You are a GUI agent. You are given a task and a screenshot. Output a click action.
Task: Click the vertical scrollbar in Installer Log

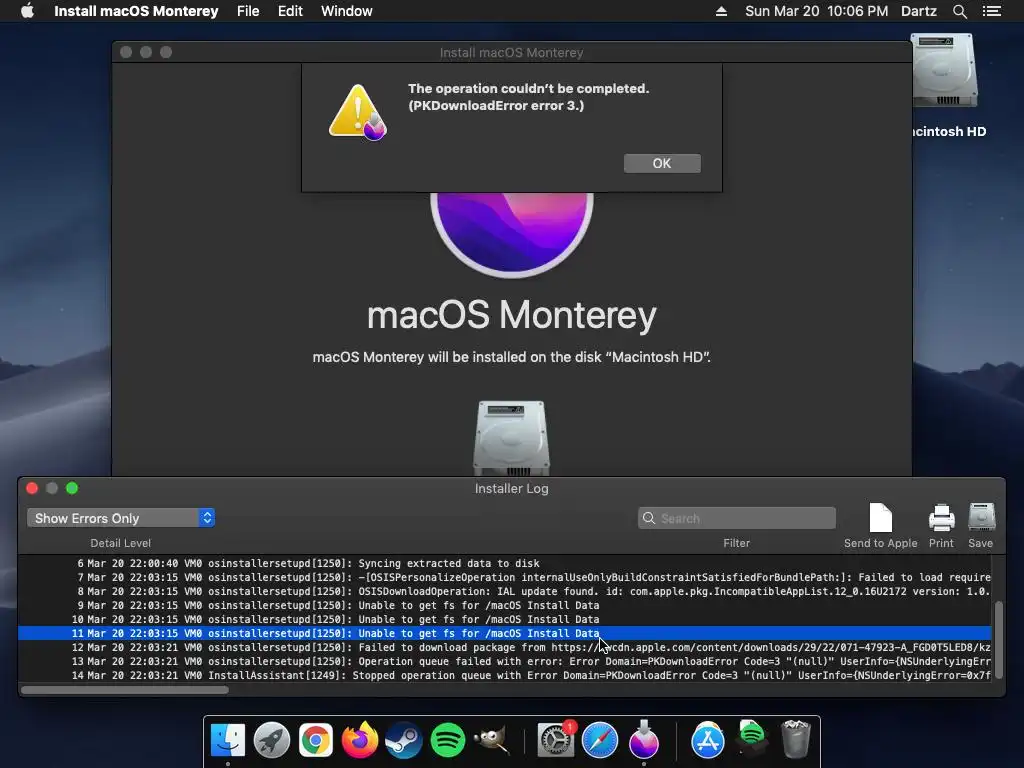coord(999,641)
